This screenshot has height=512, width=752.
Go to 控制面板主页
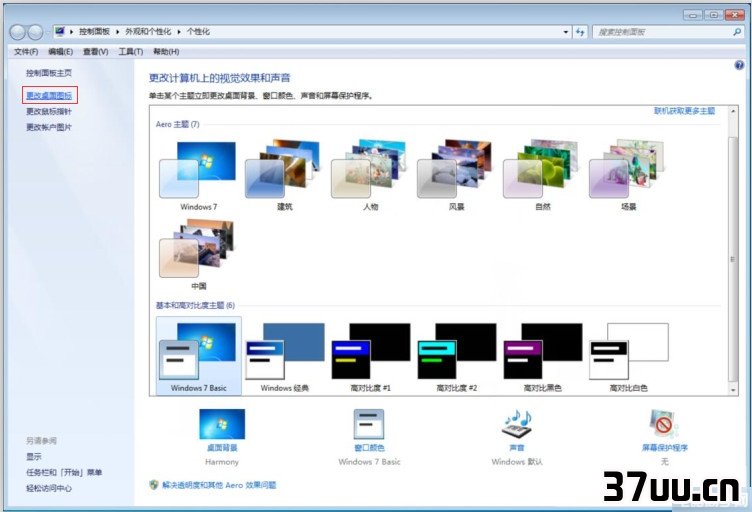[x=49, y=73]
